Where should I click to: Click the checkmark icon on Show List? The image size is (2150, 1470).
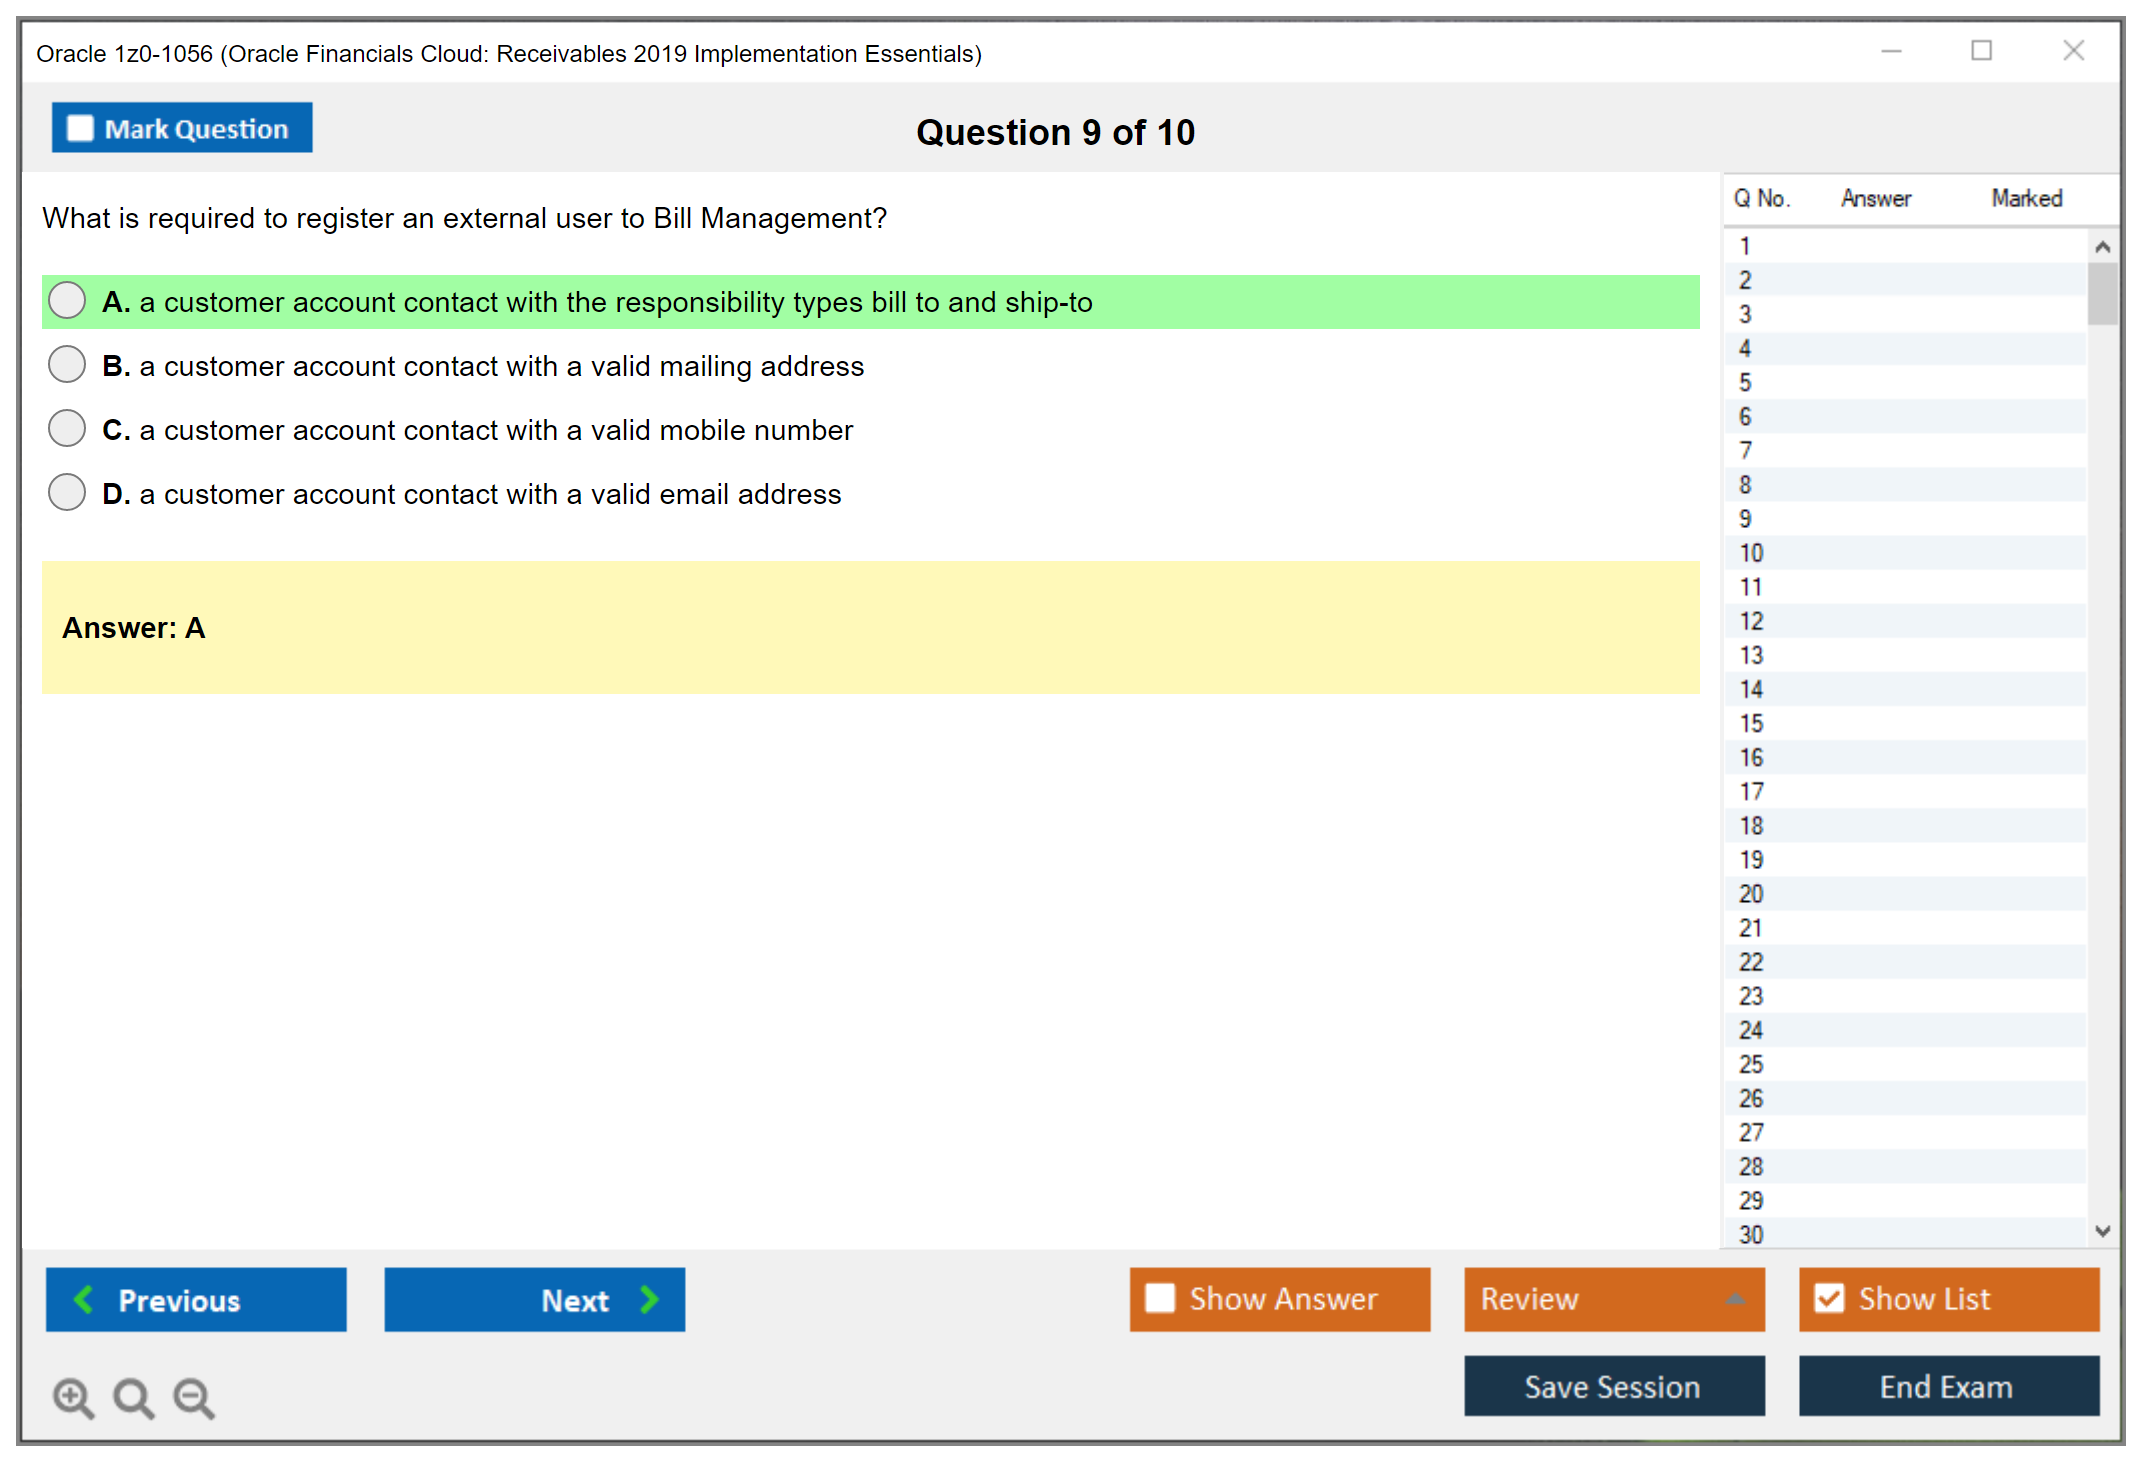[x=1830, y=1298]
